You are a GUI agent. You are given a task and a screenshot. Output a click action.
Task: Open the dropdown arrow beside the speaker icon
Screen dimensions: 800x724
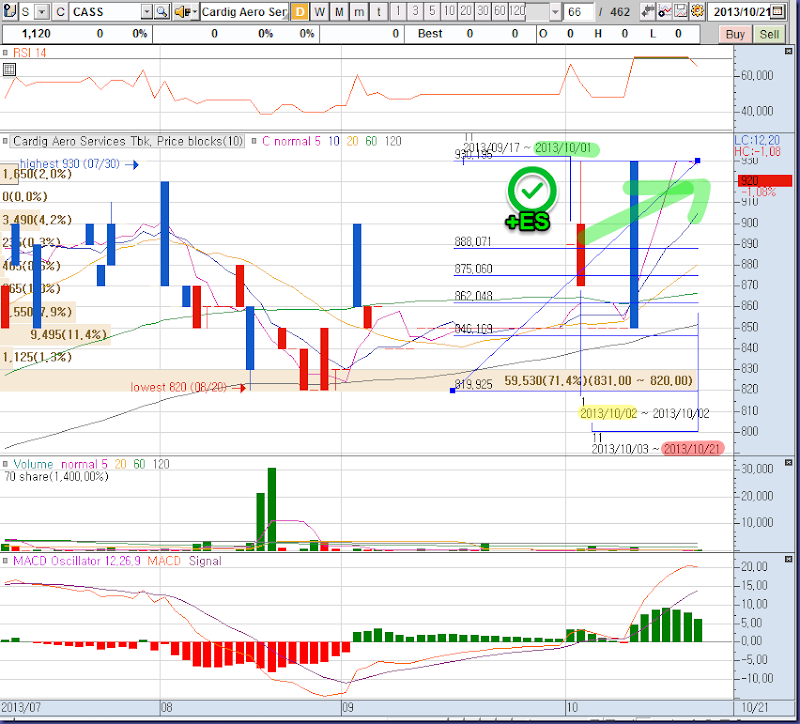194,12
